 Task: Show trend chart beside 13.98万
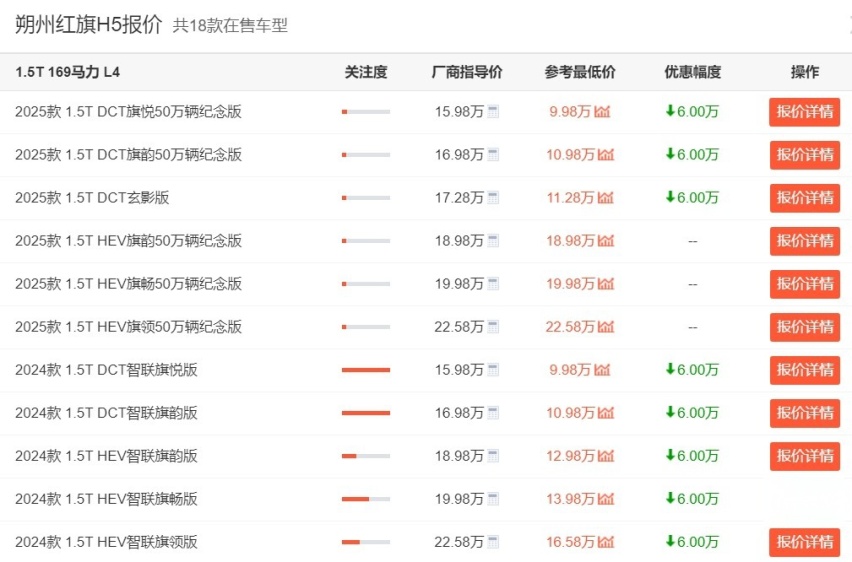606,499
